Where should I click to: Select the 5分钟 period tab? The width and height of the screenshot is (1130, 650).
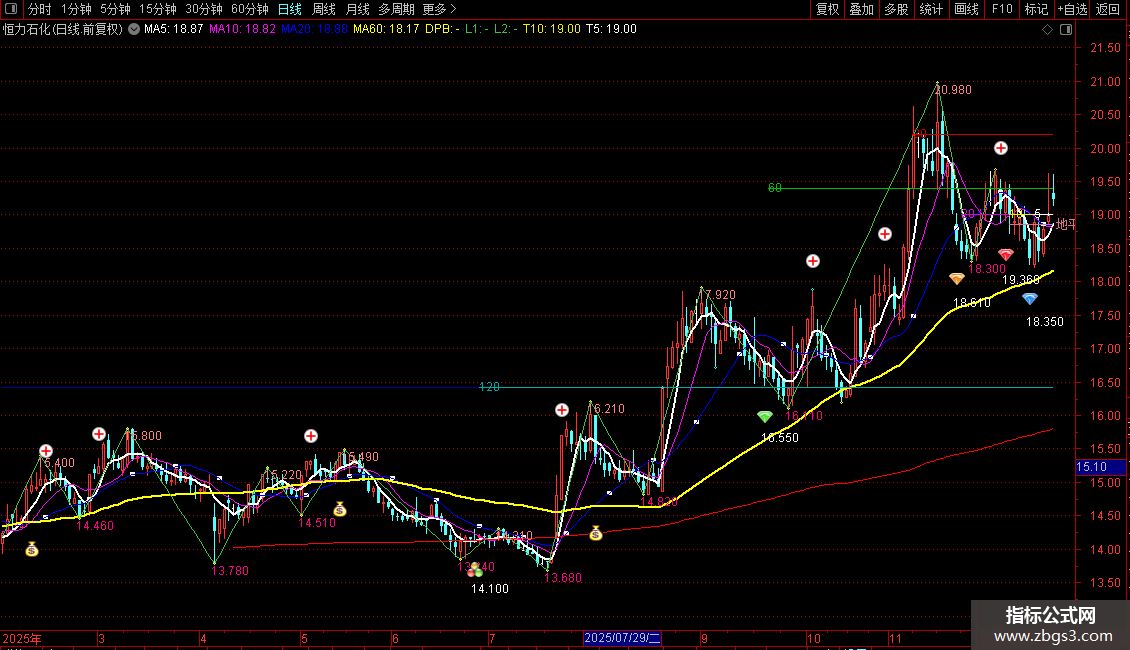[x=115, y=9]
